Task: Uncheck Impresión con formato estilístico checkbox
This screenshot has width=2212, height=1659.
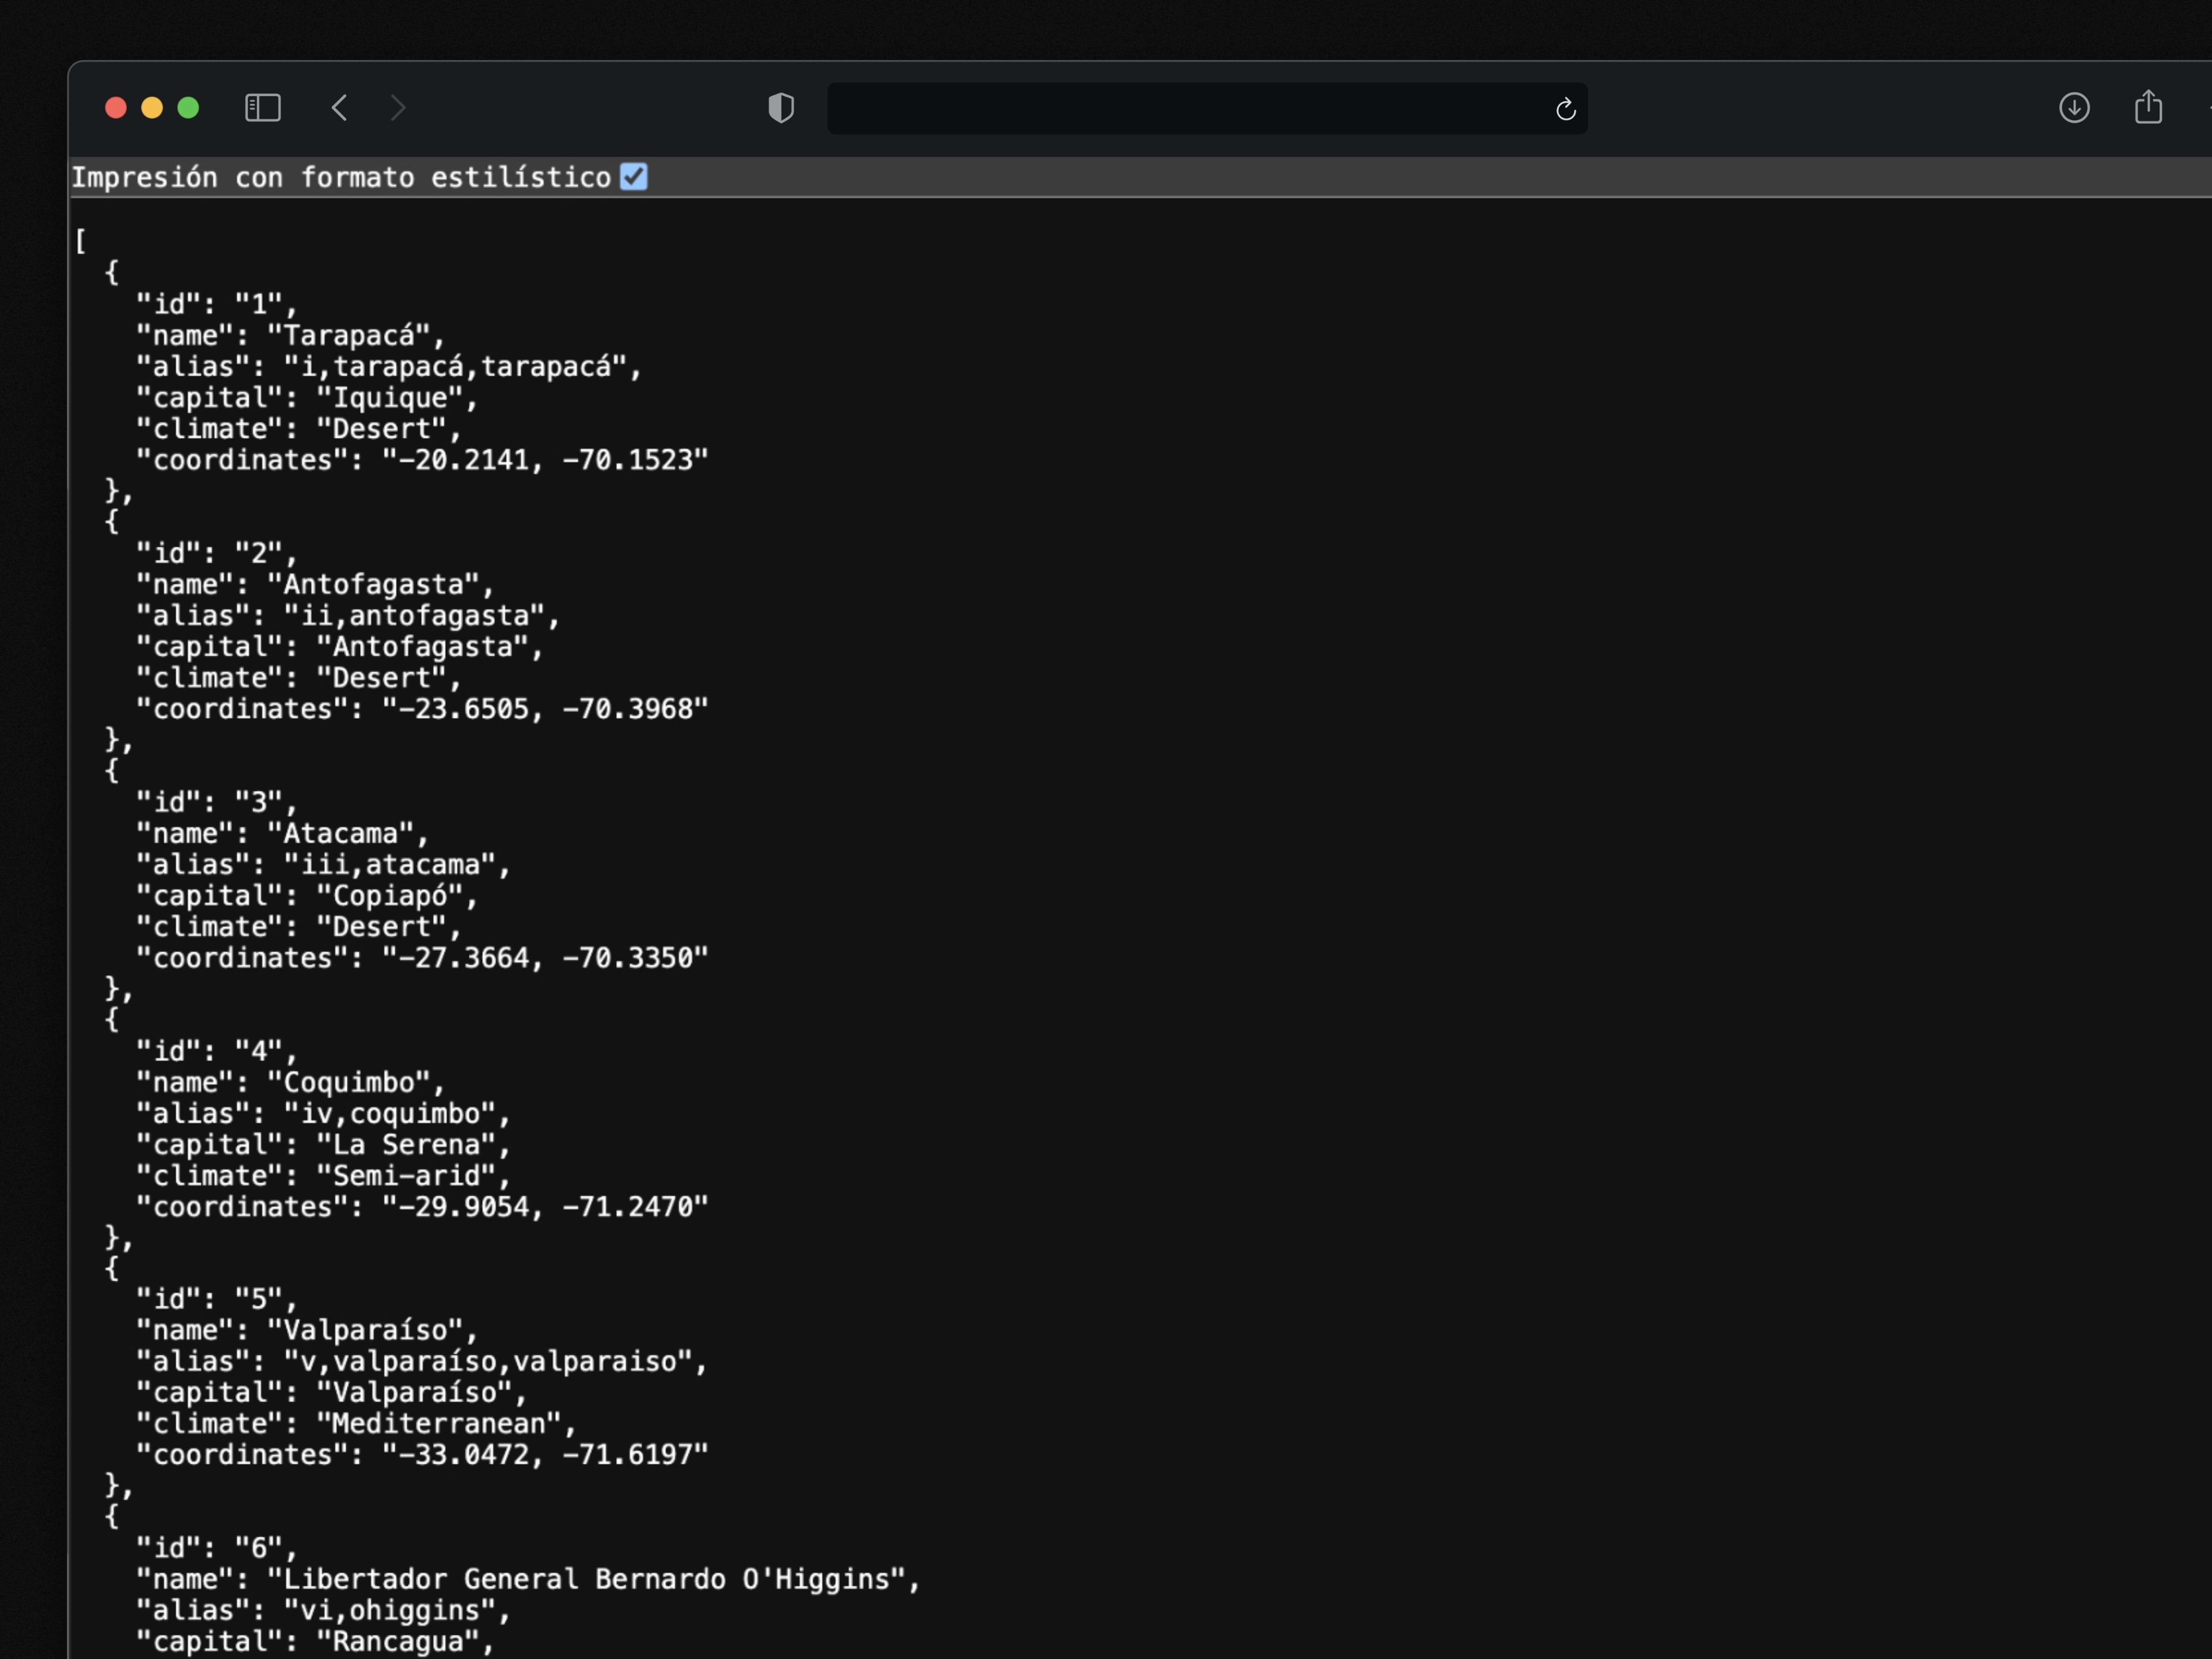Action: coord(634,177)
